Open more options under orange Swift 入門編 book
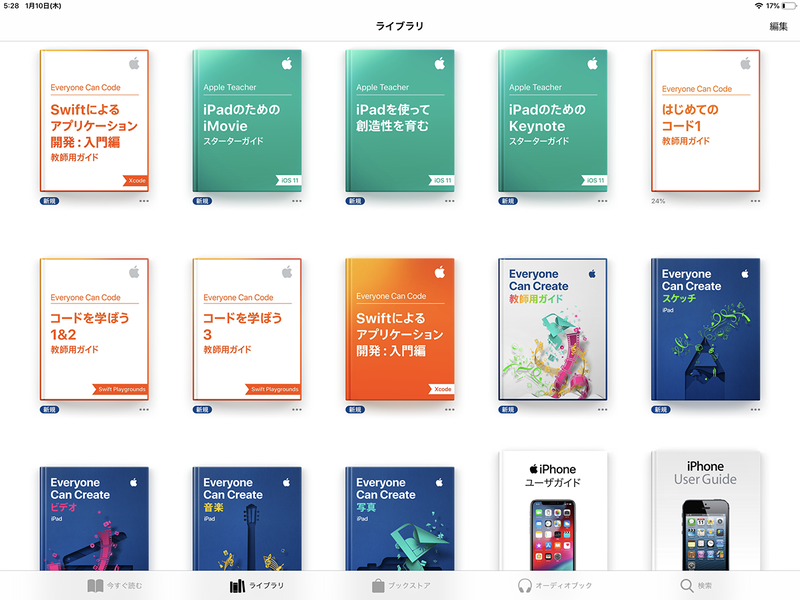The image size is (800, 600). (x=449, y=410)
